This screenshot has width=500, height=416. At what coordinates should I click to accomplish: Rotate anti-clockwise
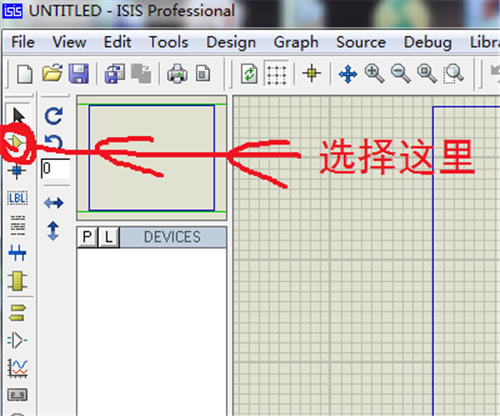(x=53, y=142)
